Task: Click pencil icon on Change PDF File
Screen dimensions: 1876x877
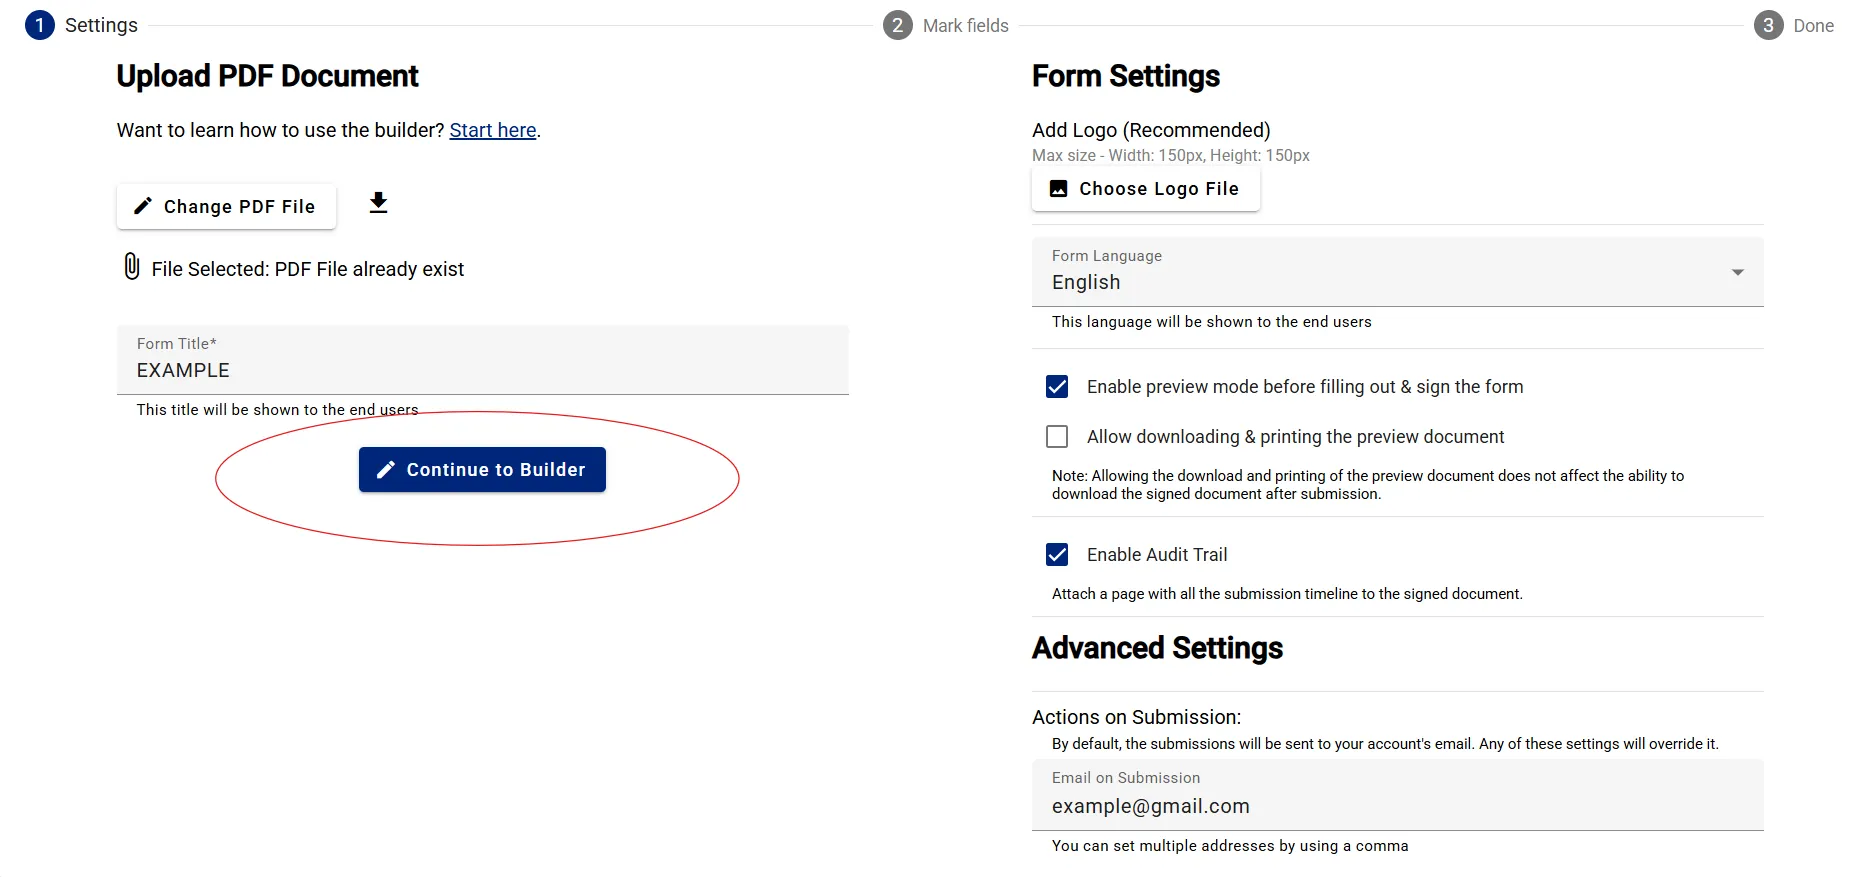Action: [143, 206]
